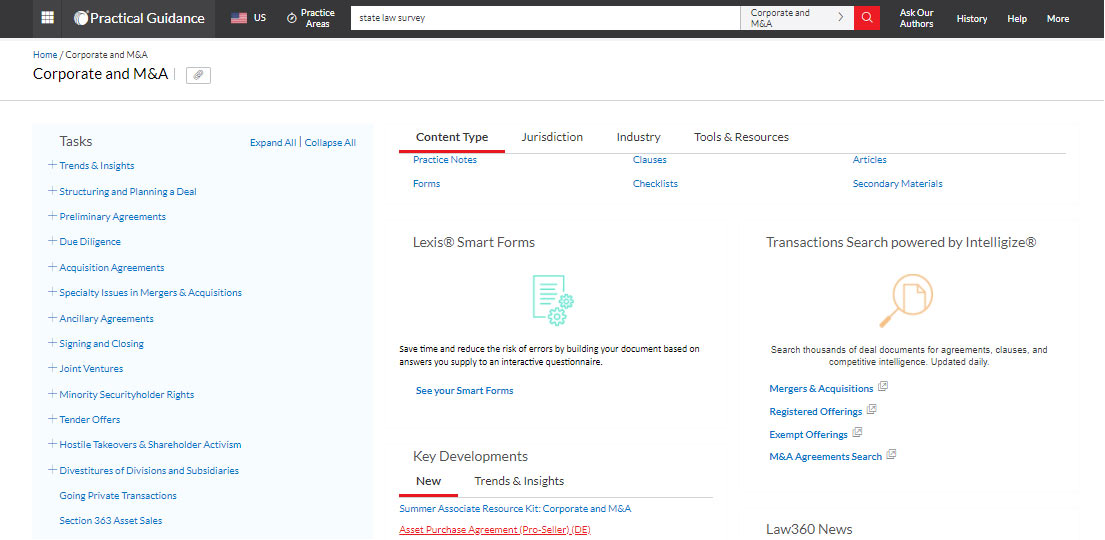Open Ask Our Authors in header
1105x540 pixels.
(x=916, y=18)
